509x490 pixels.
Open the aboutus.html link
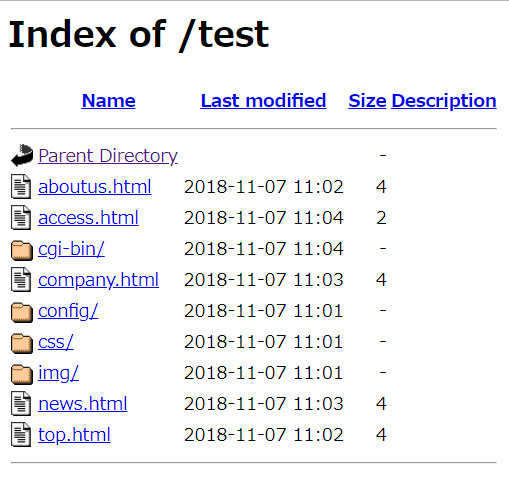95,187
